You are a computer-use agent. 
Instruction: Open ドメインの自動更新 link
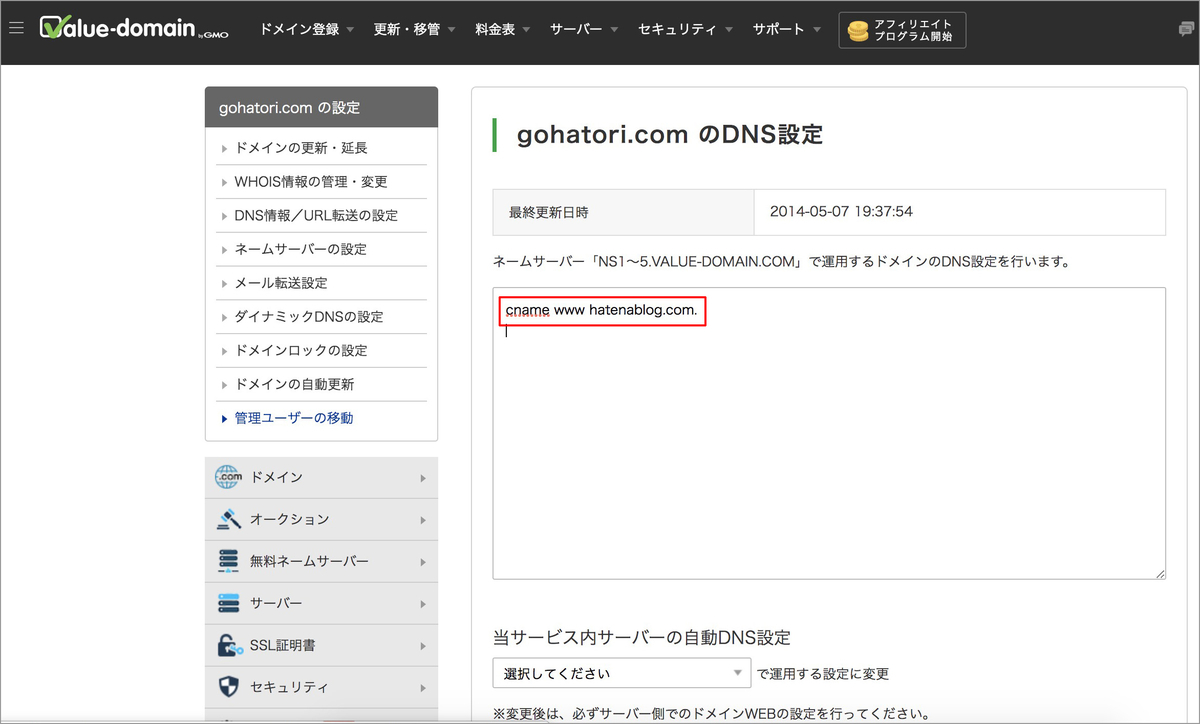point(294,384)
